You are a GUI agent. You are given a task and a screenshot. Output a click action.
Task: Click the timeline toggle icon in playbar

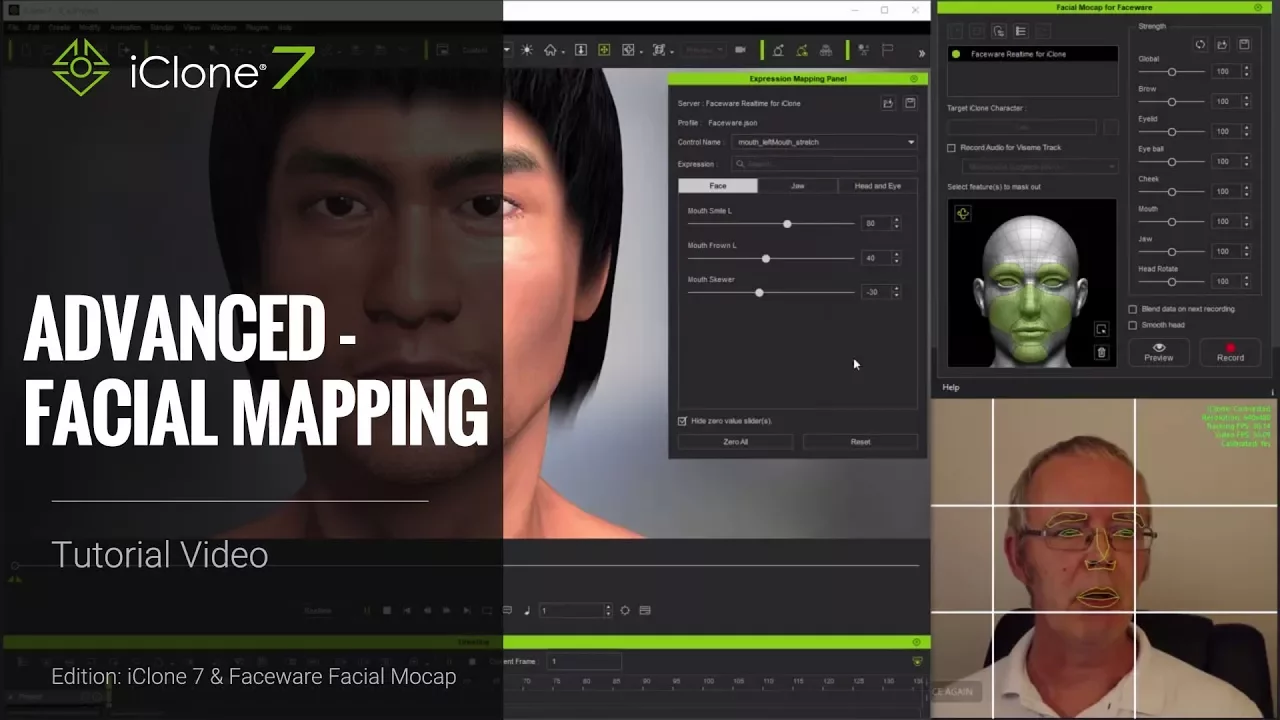(x=645, y=610)
